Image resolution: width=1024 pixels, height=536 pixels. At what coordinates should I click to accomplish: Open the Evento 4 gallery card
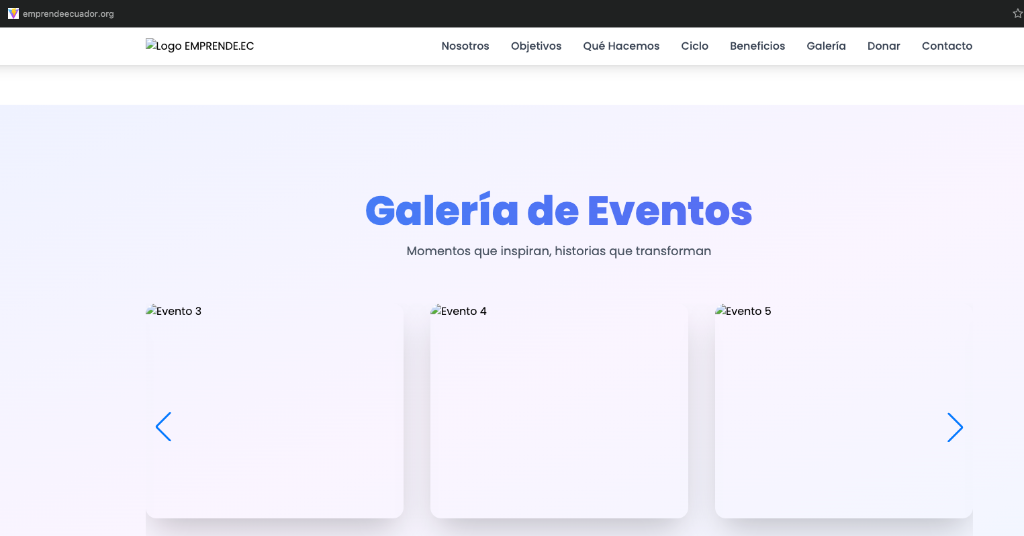tap(558, 410)
